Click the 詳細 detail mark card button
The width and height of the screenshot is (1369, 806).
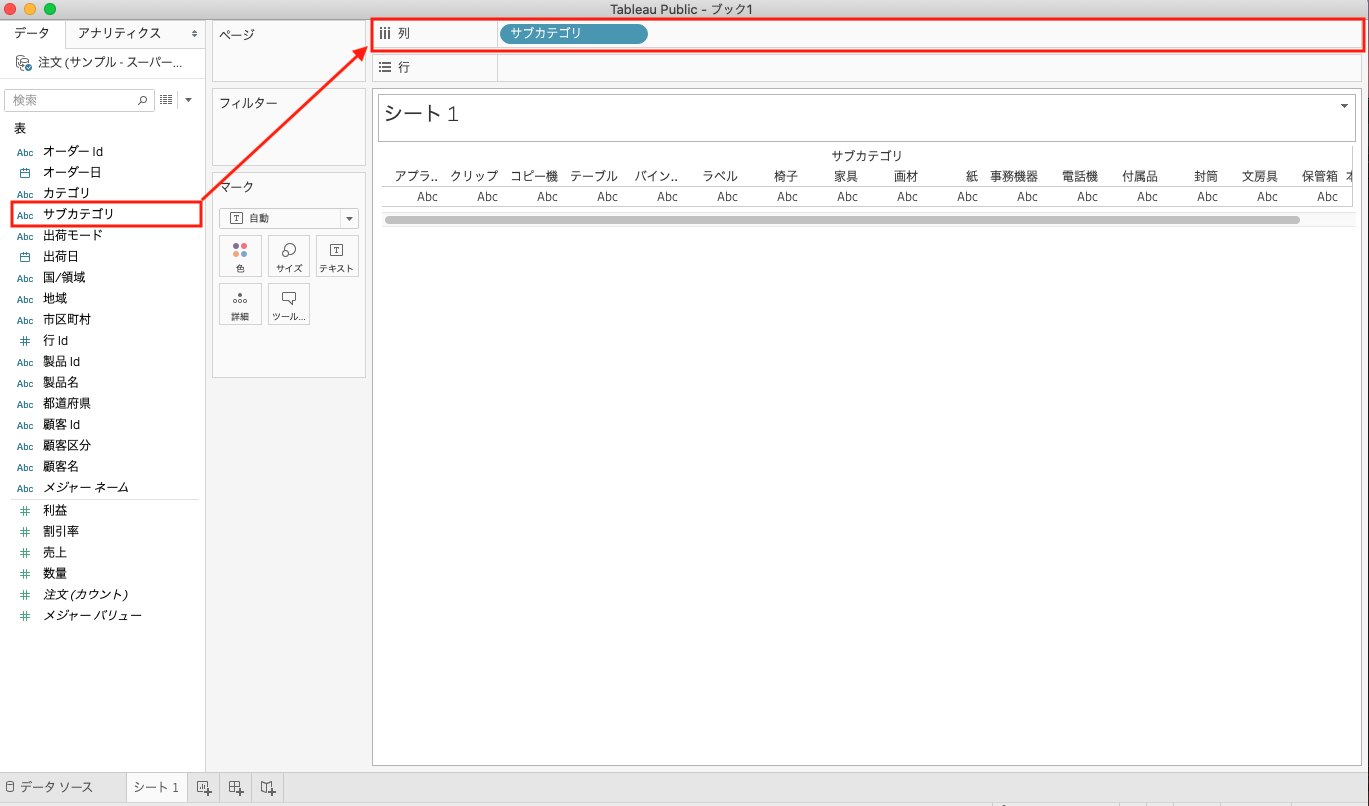point(240,304)
